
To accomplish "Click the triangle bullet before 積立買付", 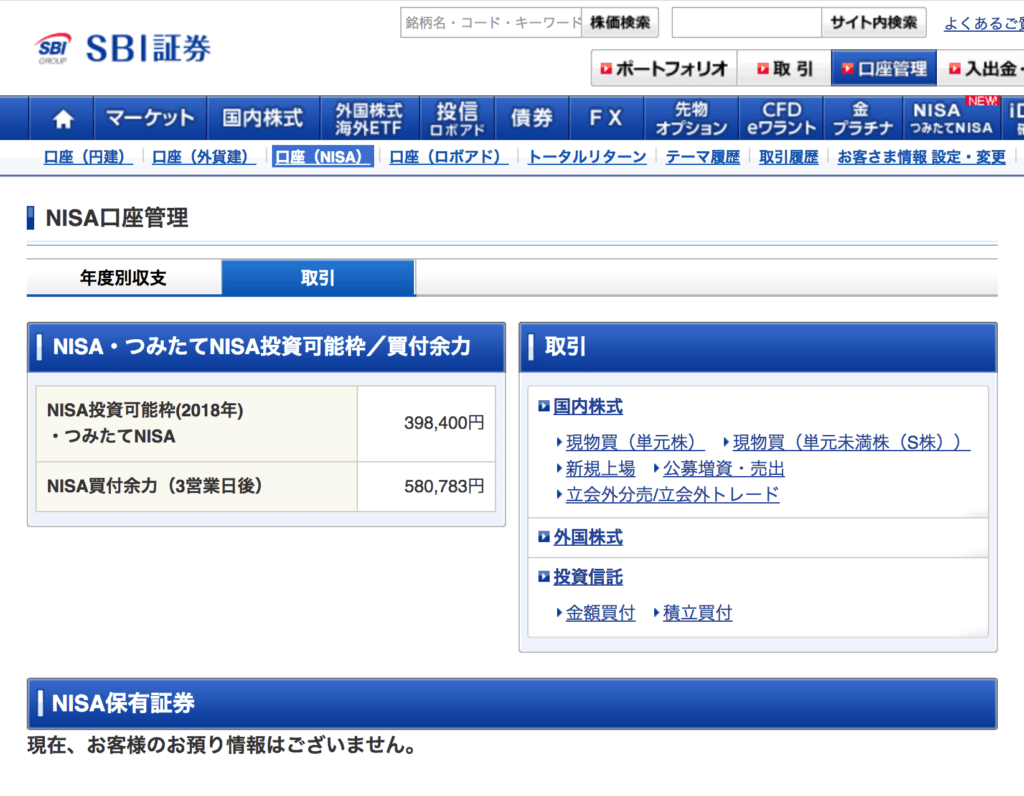I will tap(656, 613).
